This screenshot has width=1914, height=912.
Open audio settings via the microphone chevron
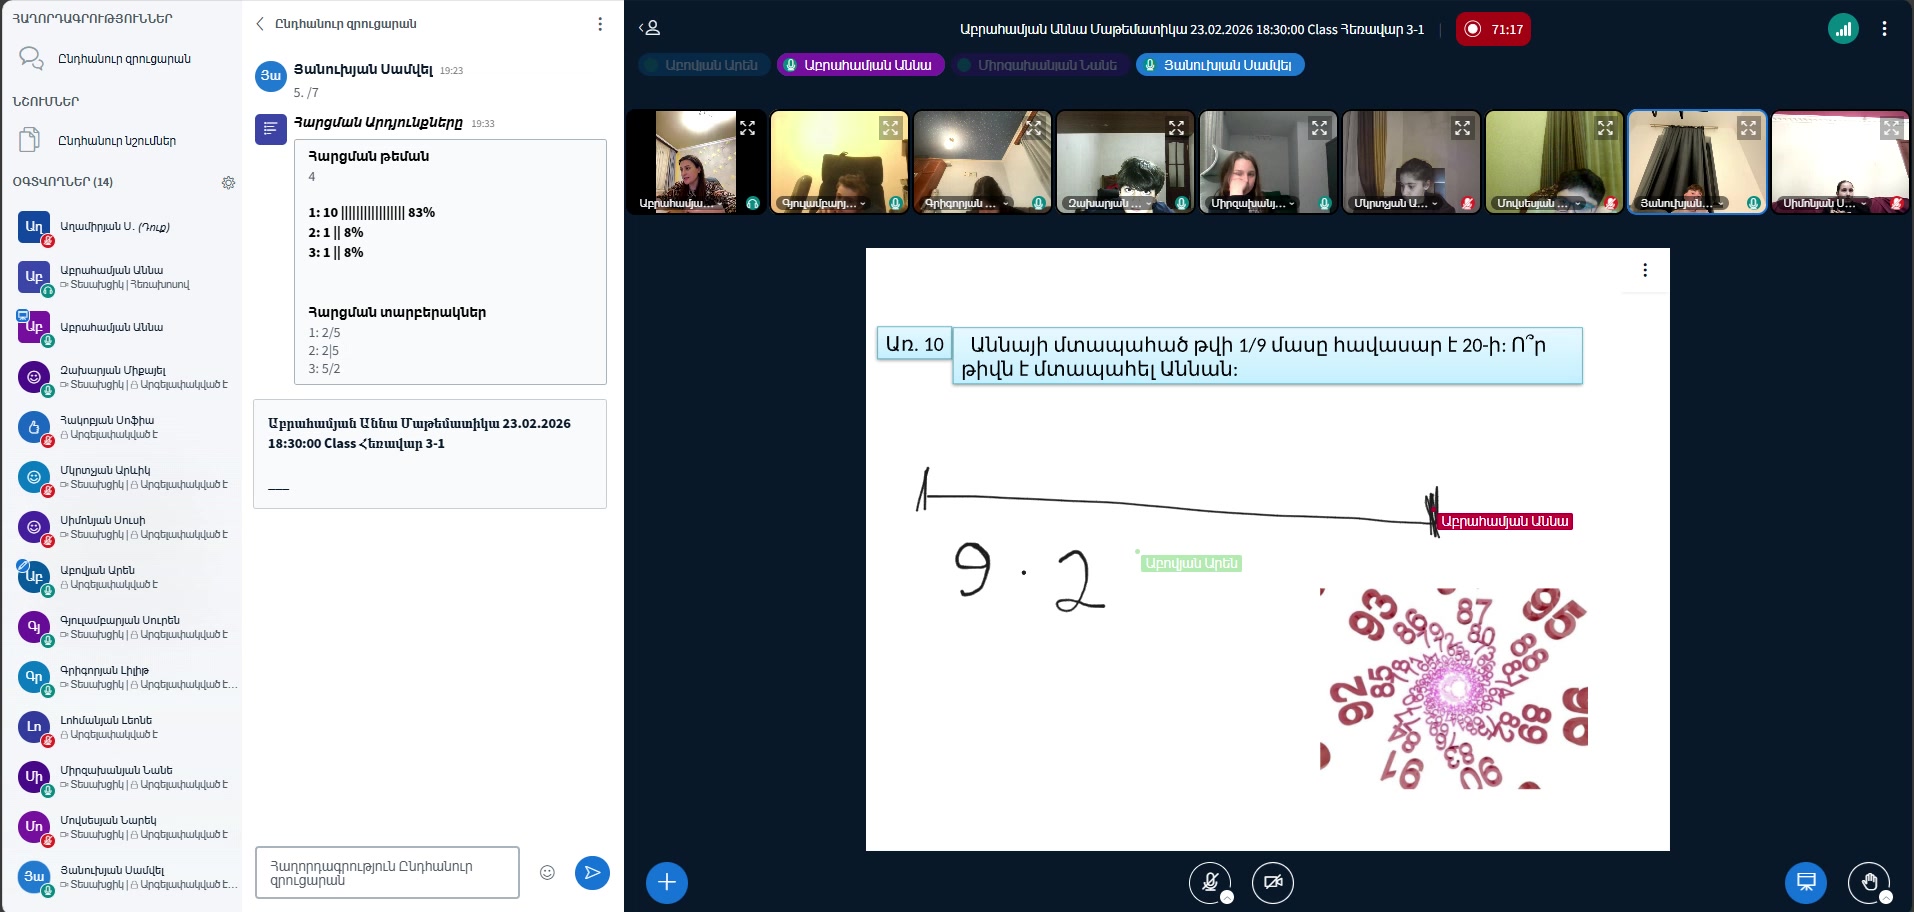(x=1229, y=898)
